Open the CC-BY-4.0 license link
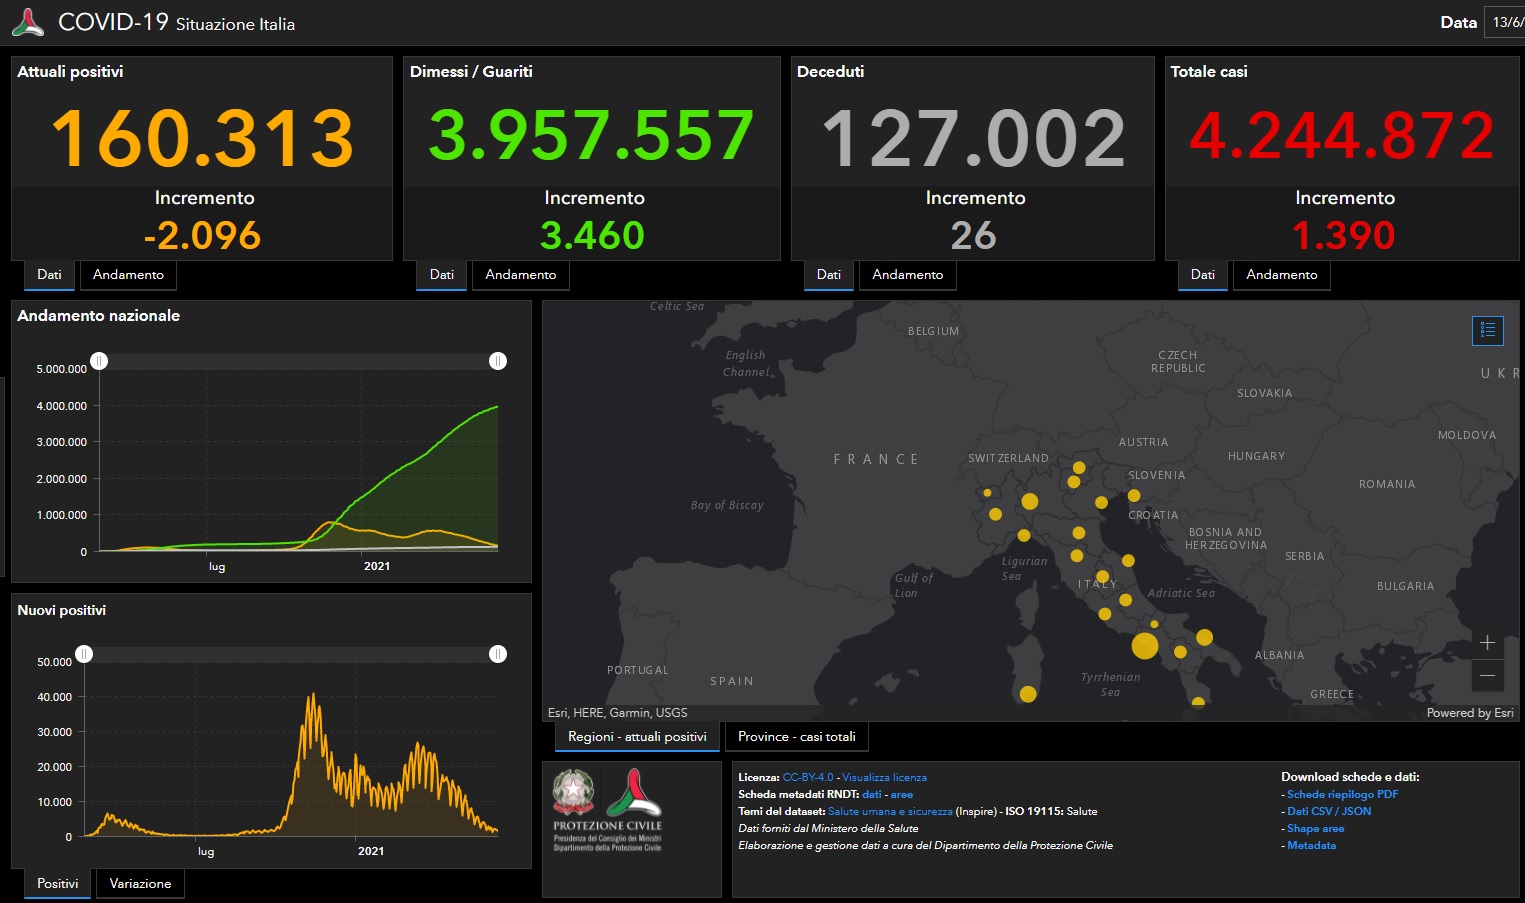 pos(807,777)
